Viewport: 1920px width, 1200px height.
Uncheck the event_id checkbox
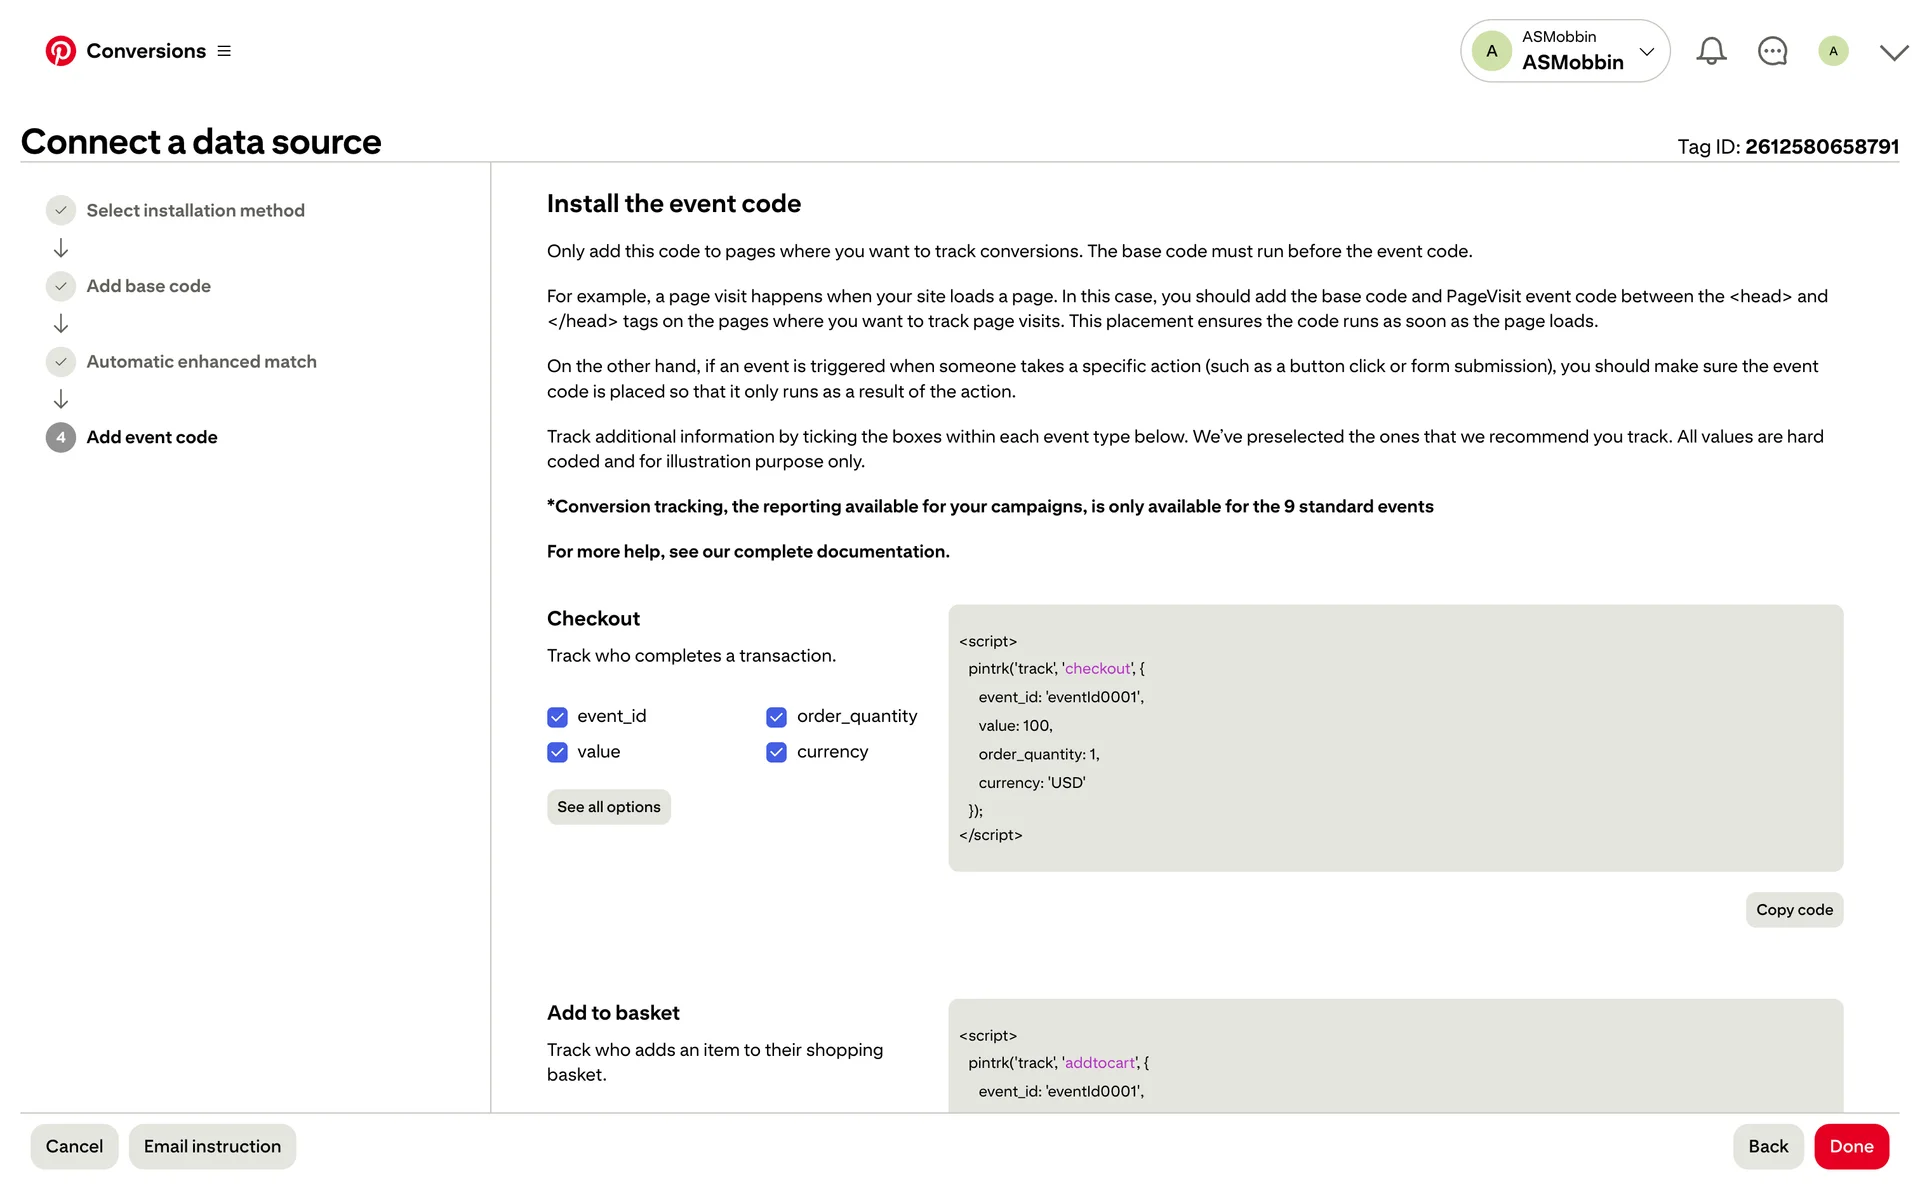(558, 717)
